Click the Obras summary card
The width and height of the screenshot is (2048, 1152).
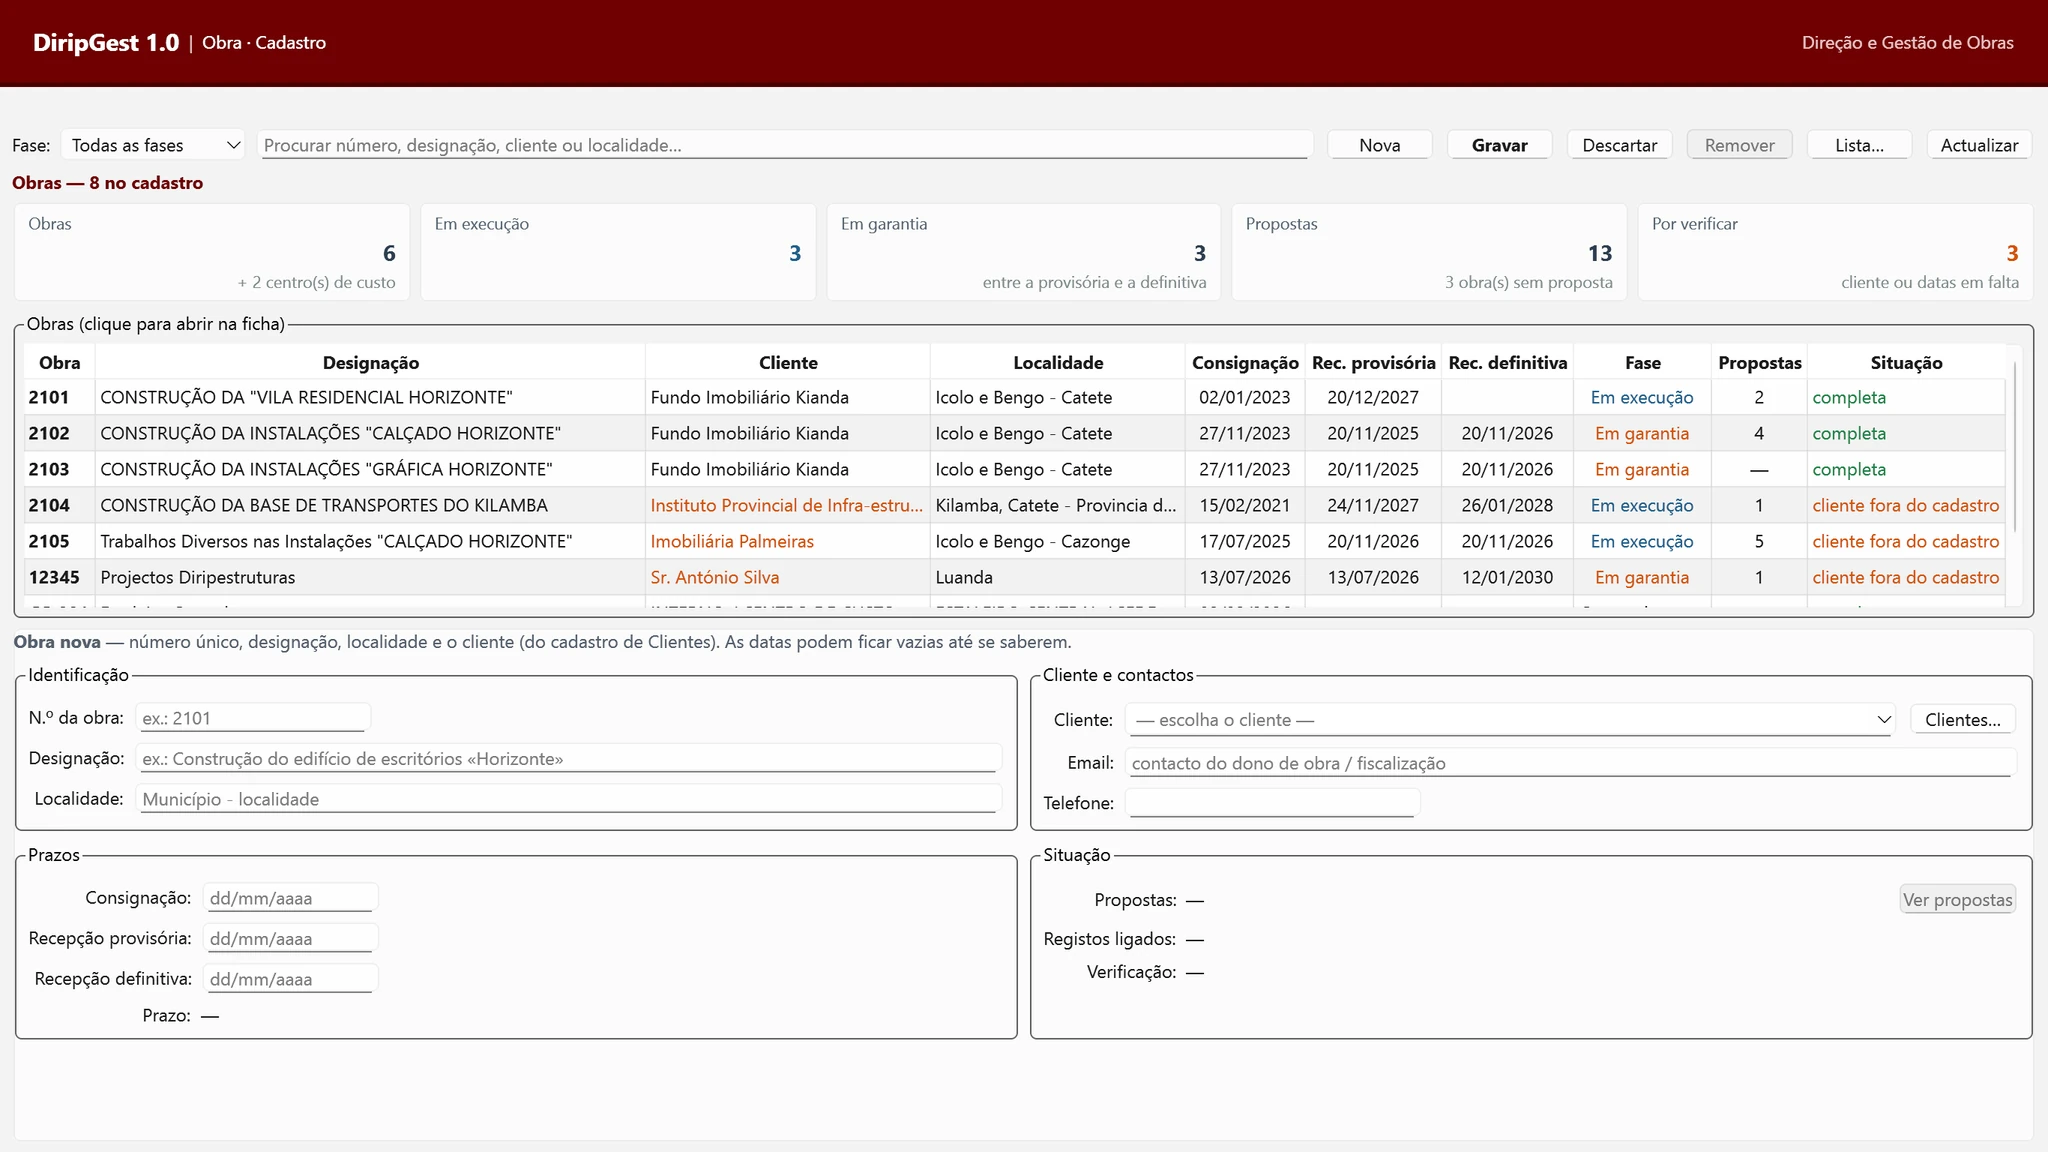click(212, 252)
